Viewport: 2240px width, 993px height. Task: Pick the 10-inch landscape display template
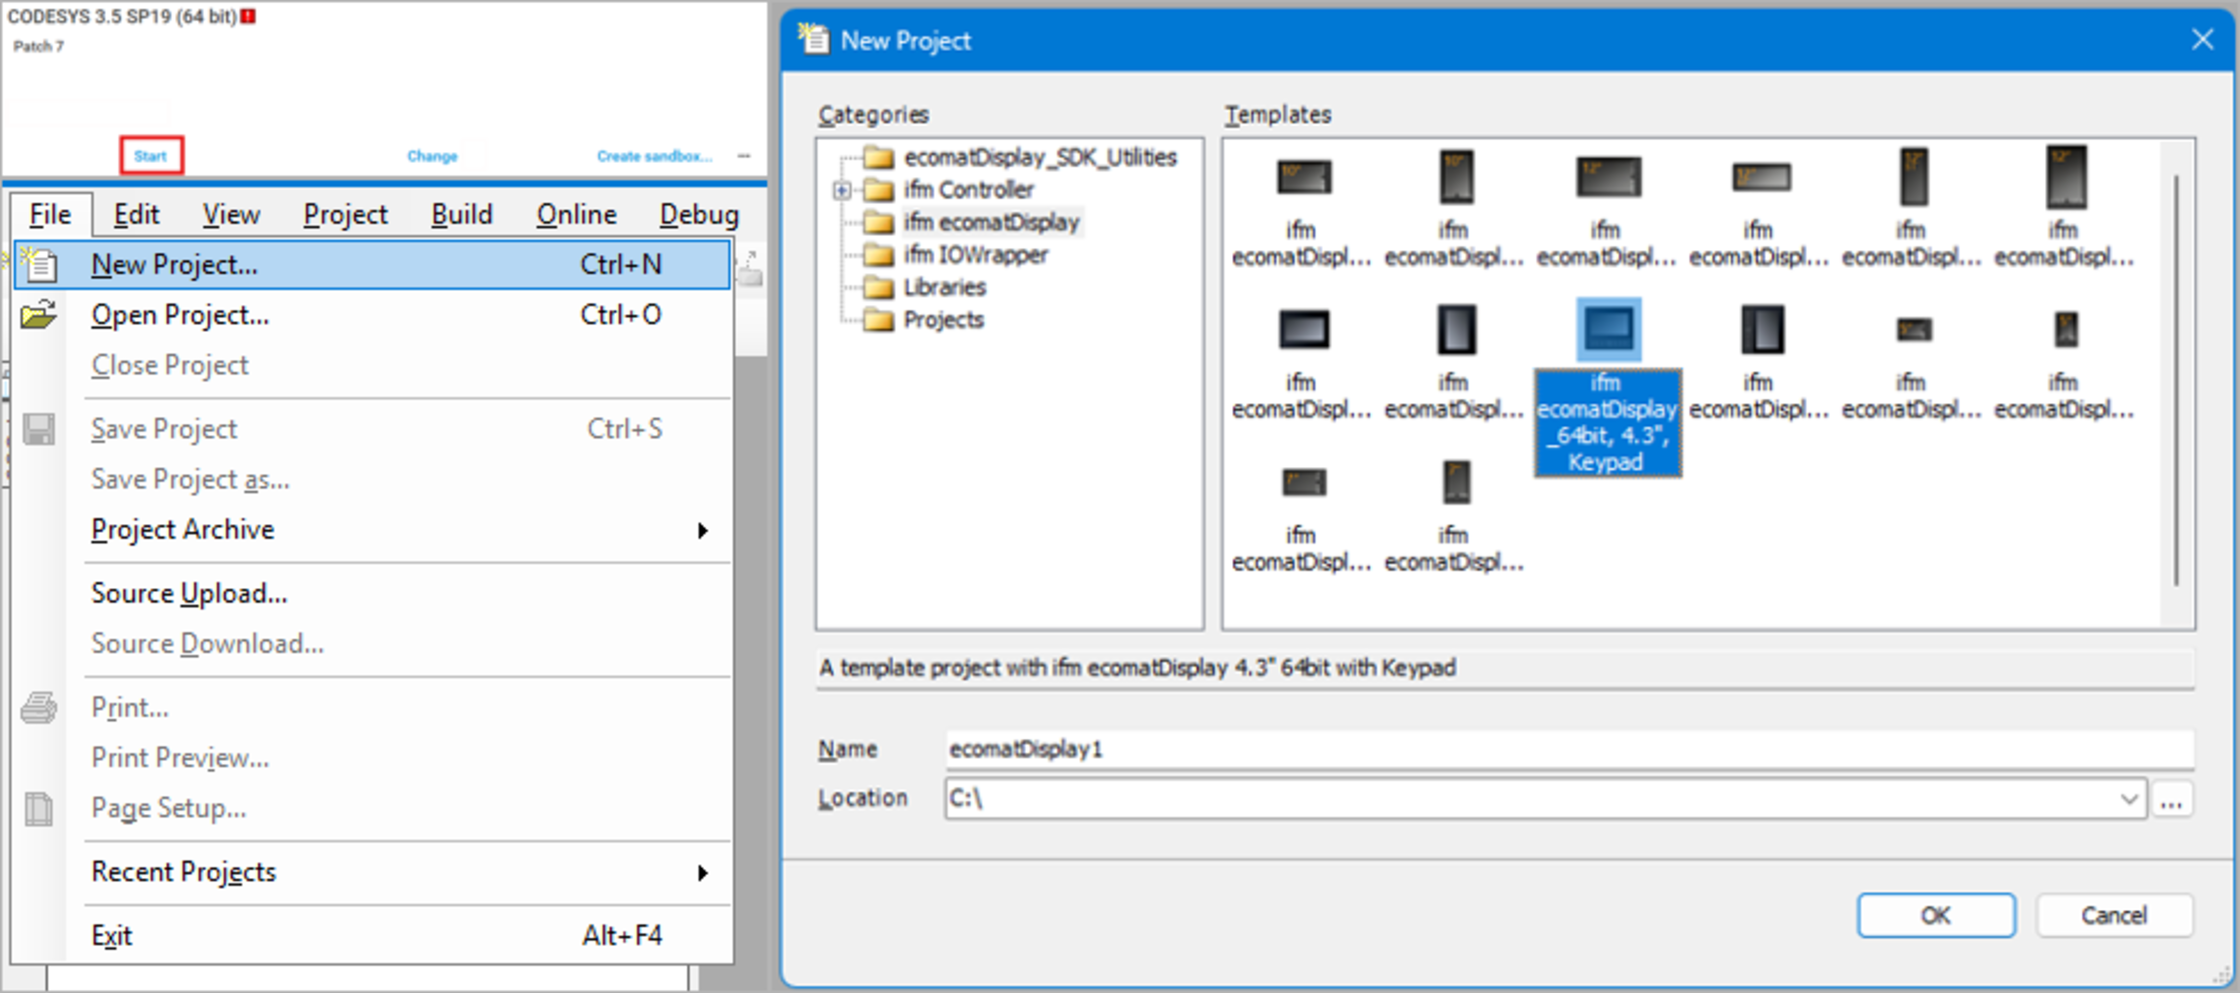coord(1304,178)
